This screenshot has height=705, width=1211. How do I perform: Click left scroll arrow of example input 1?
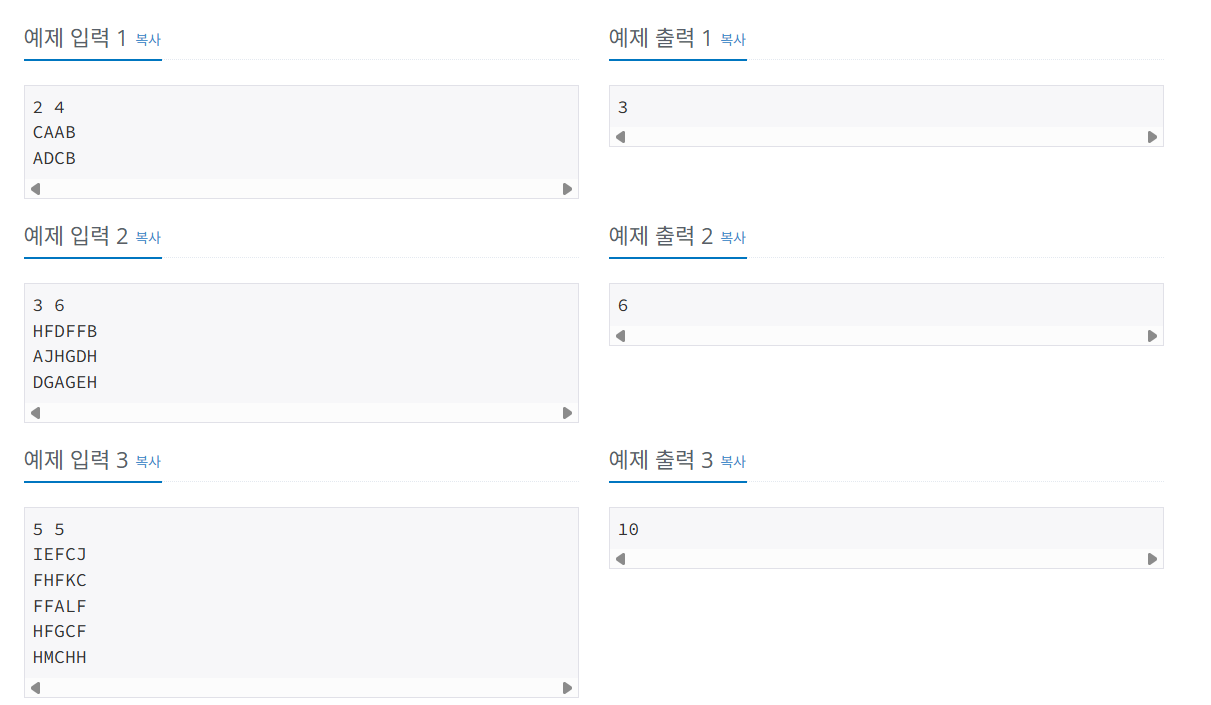click(x=36, y=189)
